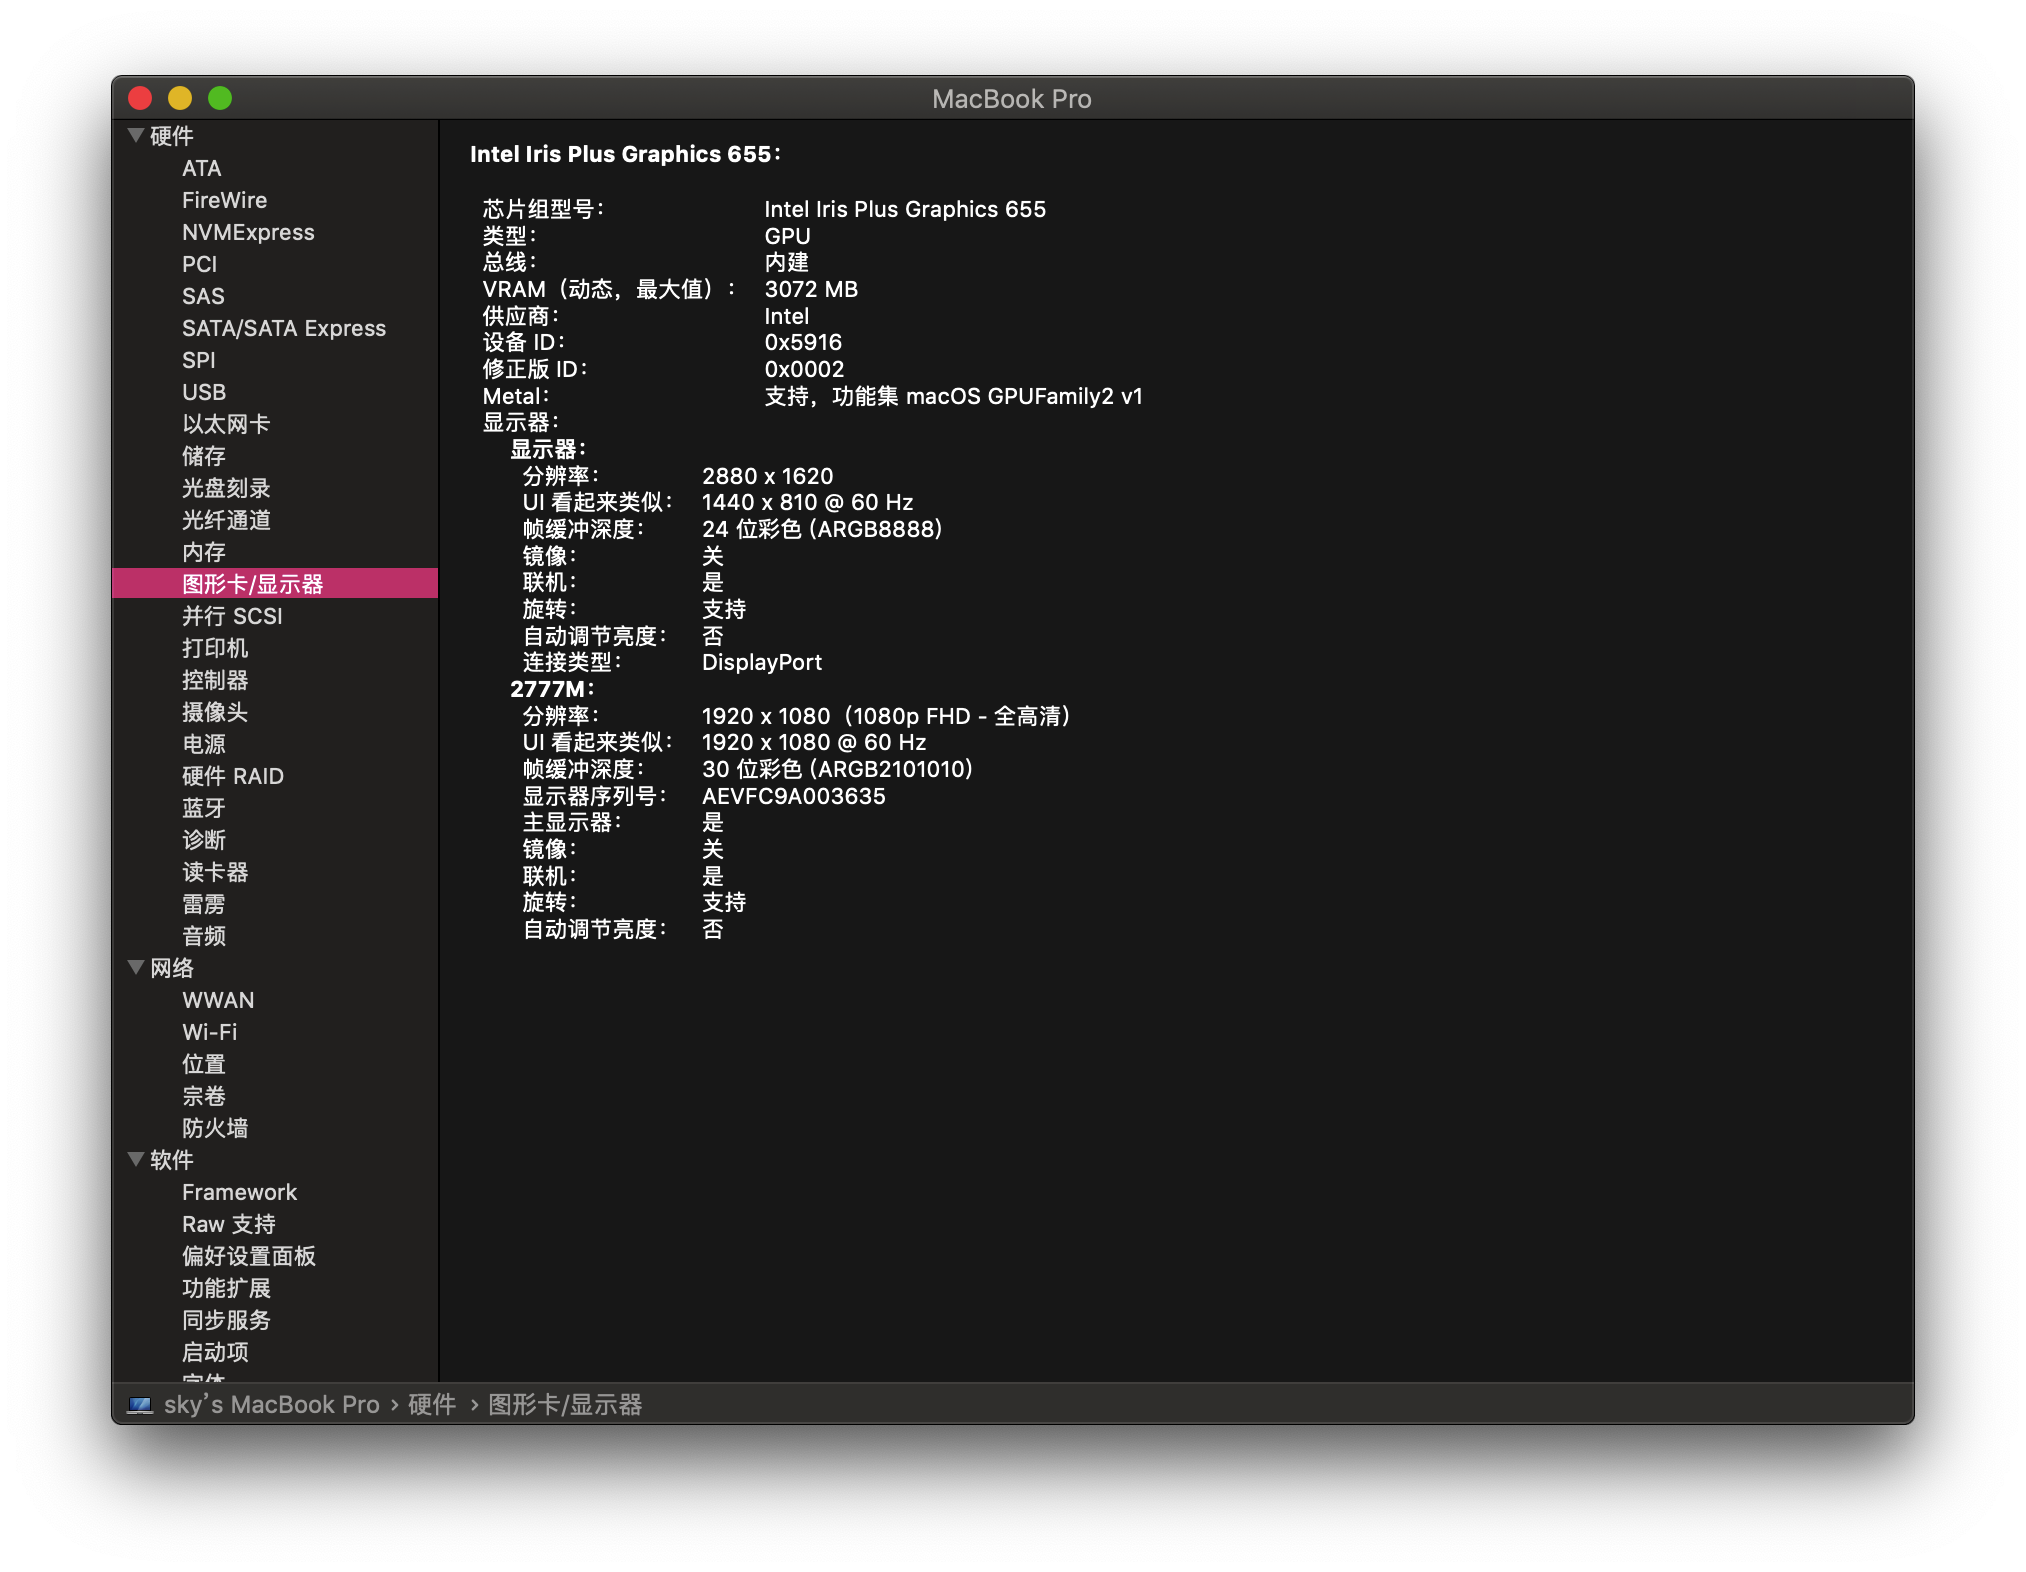The image size is (2026, 1572).
Task: Collapse the 网络 section triangle
Action: pos(136,967)
